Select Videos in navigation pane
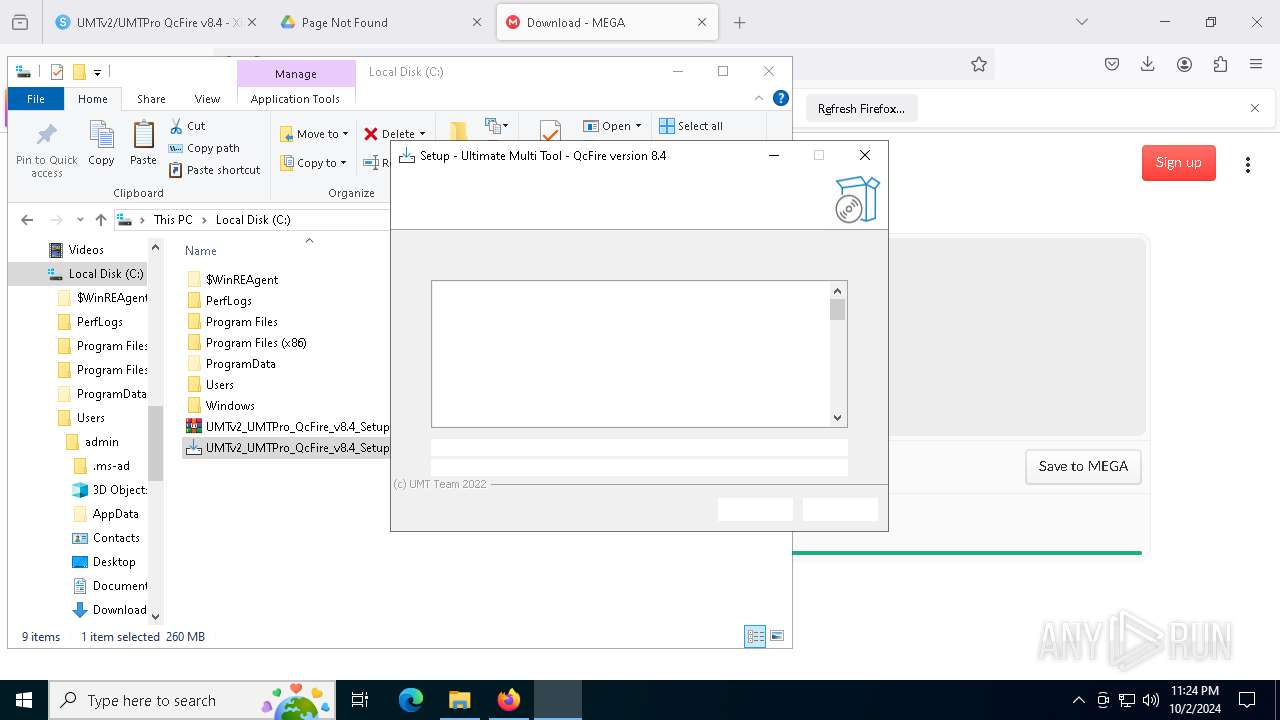Screen dimensions: 1280x720 pyautogui.click(x=86, y=250)
